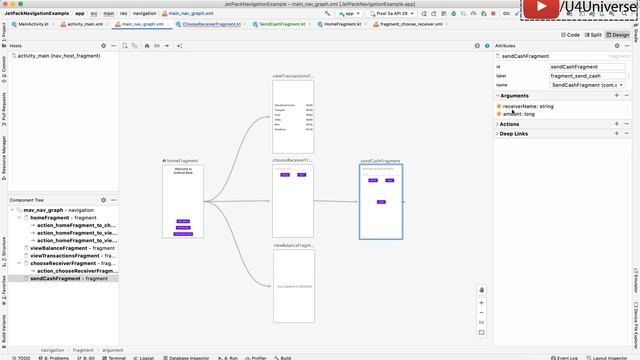Add a new action with plus

point(617,124)
